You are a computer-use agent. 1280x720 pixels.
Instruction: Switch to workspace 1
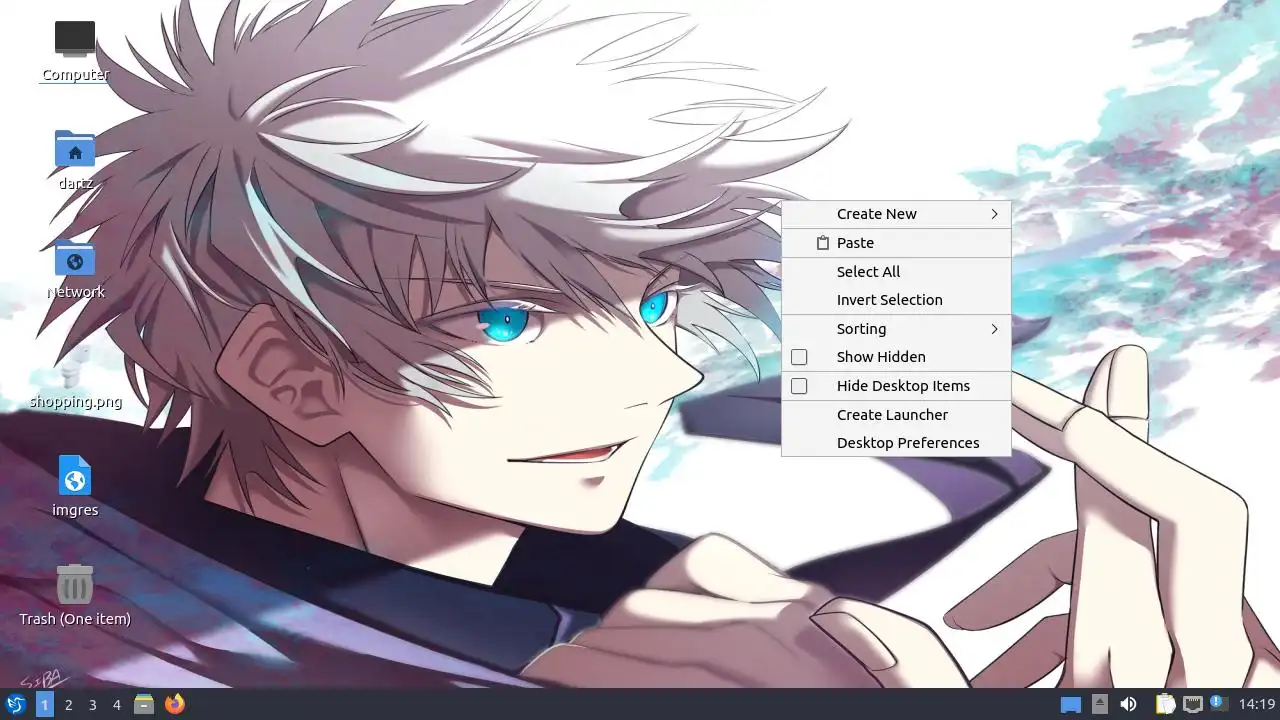(x=45, y=705)
